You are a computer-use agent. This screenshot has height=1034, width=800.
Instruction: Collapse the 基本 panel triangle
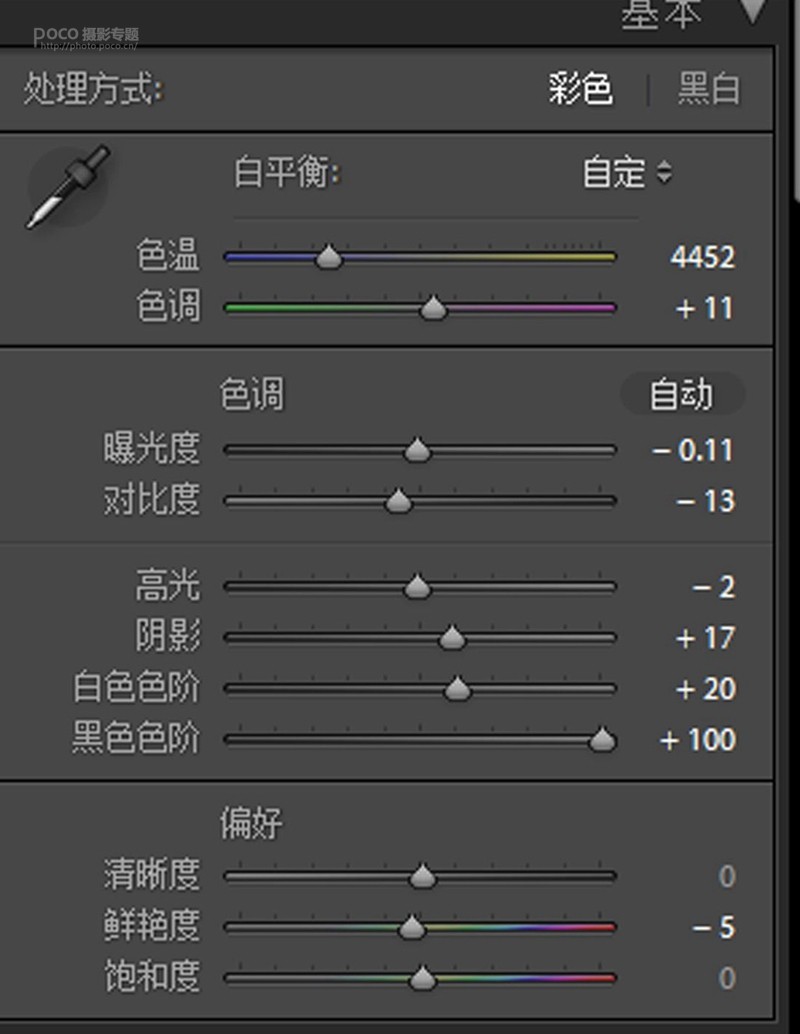(x=751, y=12)
